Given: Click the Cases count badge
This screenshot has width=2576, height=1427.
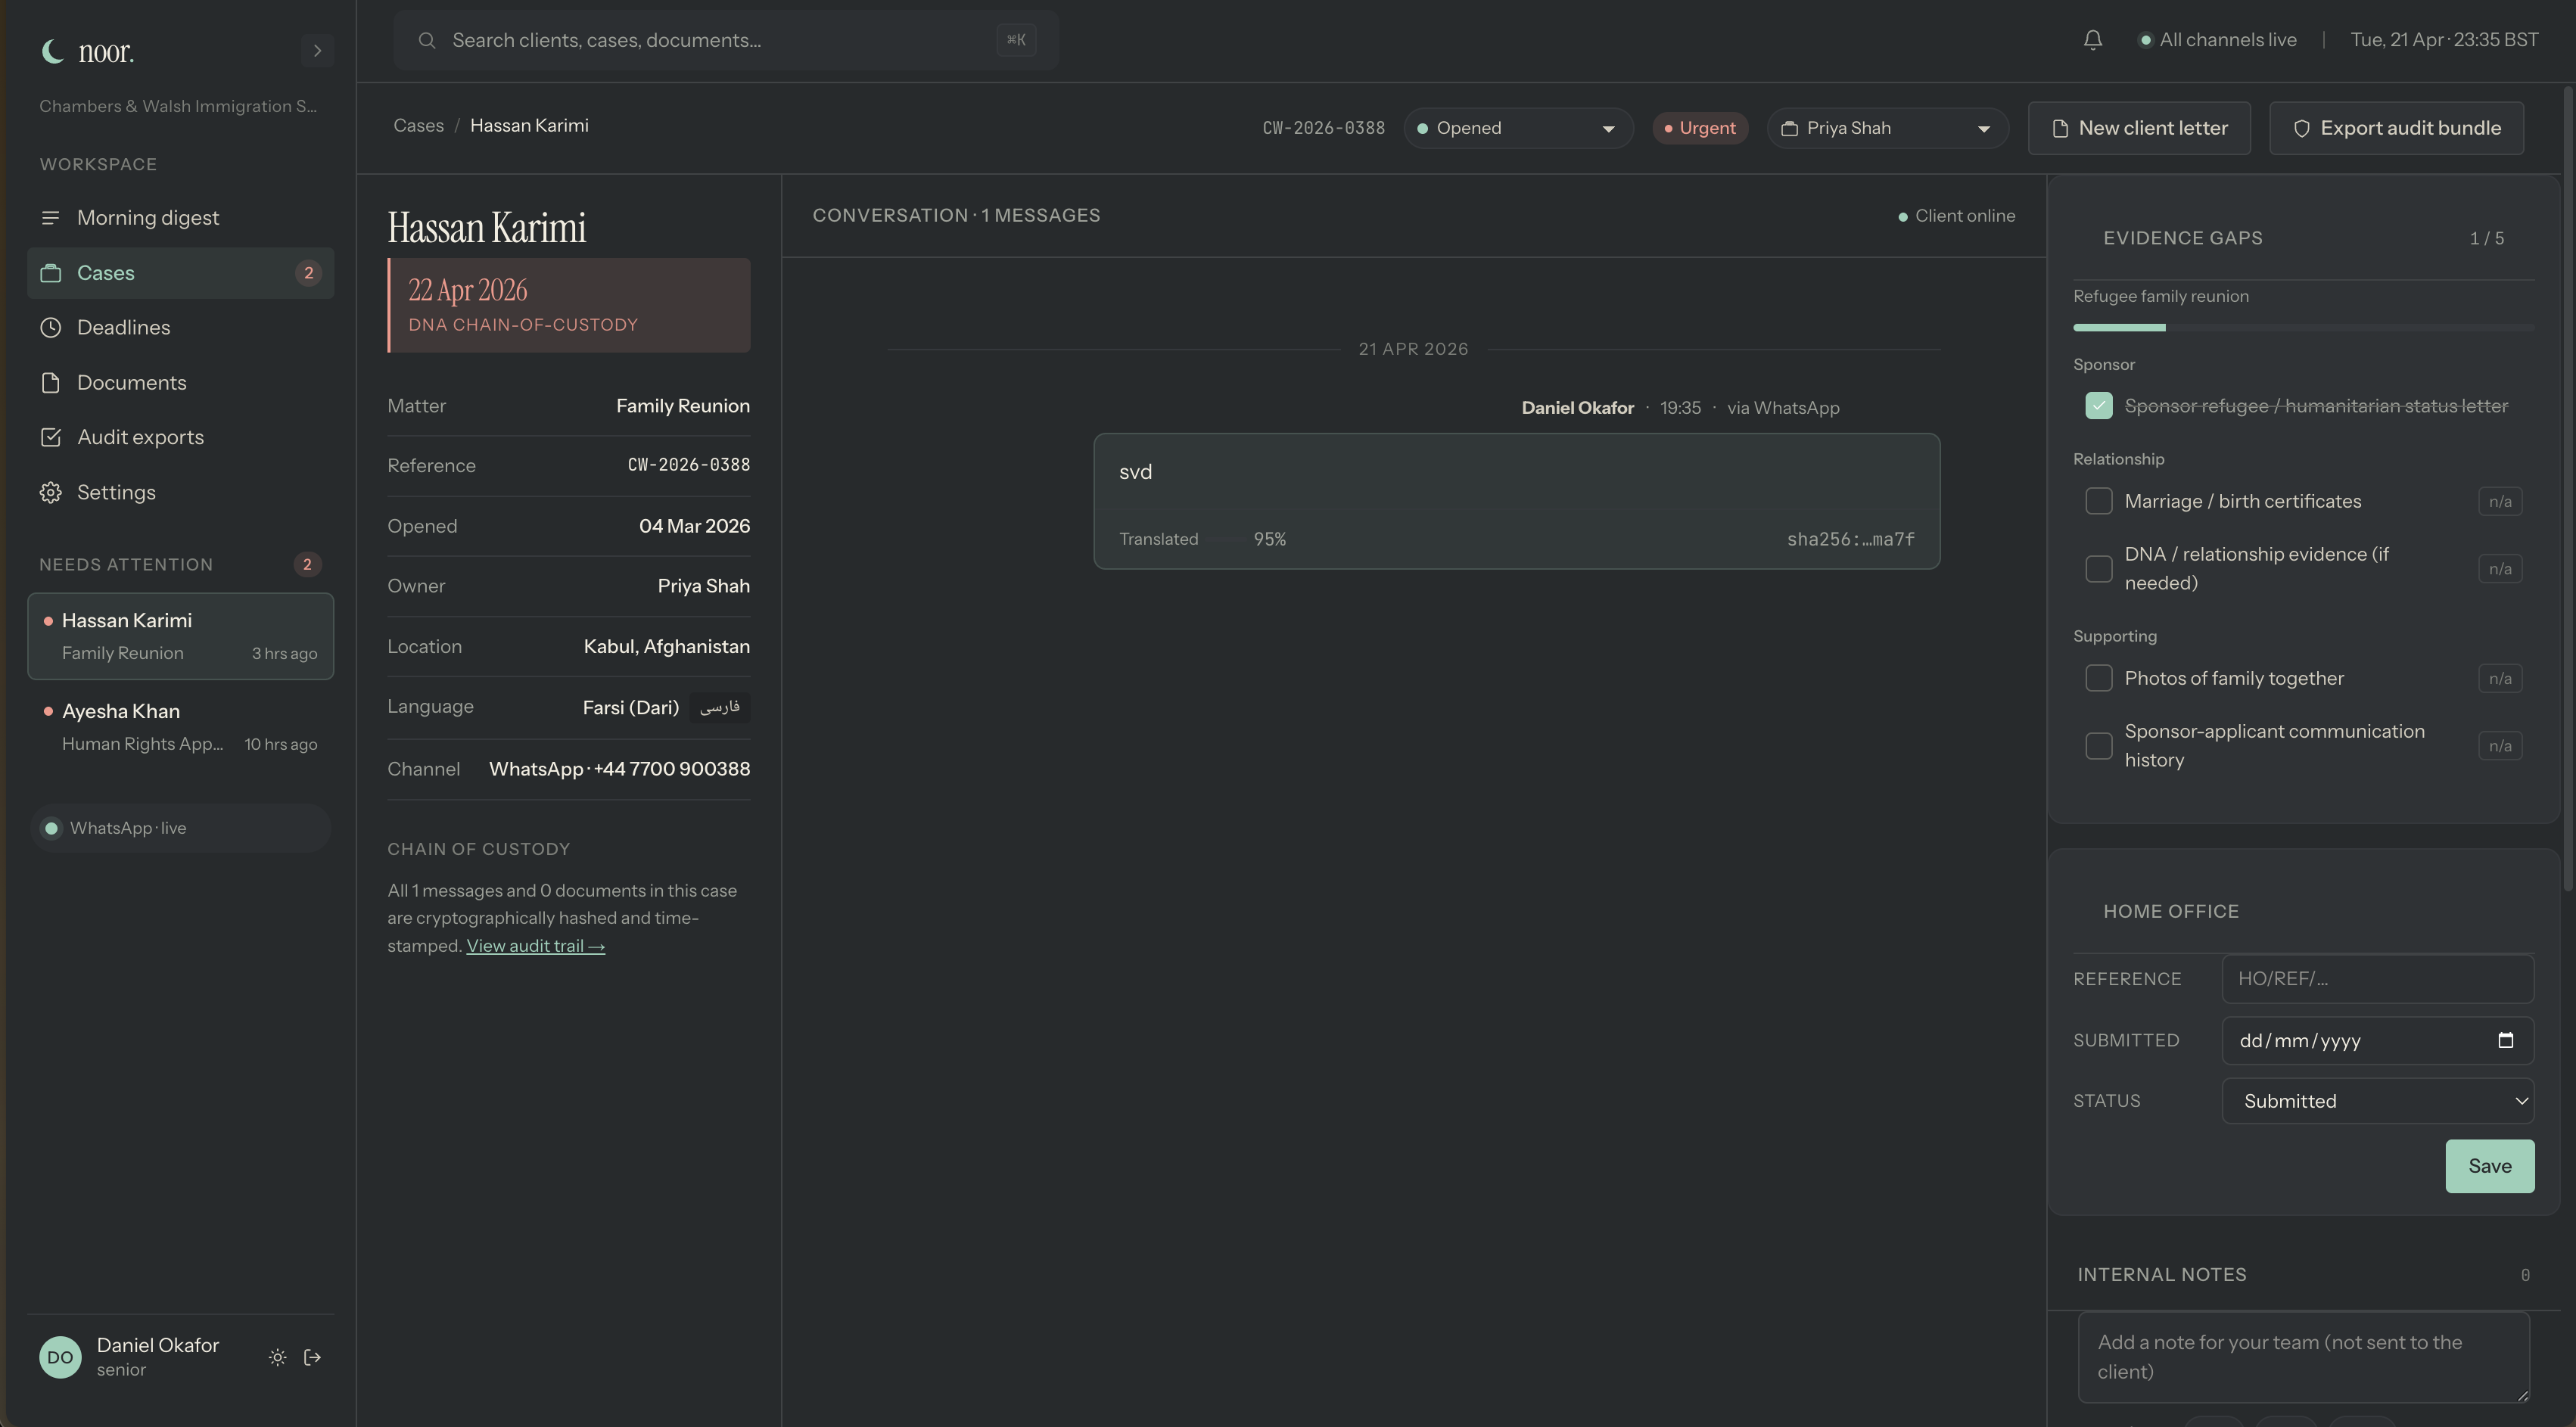Looking at the screenshot, I should coord(308,273).
